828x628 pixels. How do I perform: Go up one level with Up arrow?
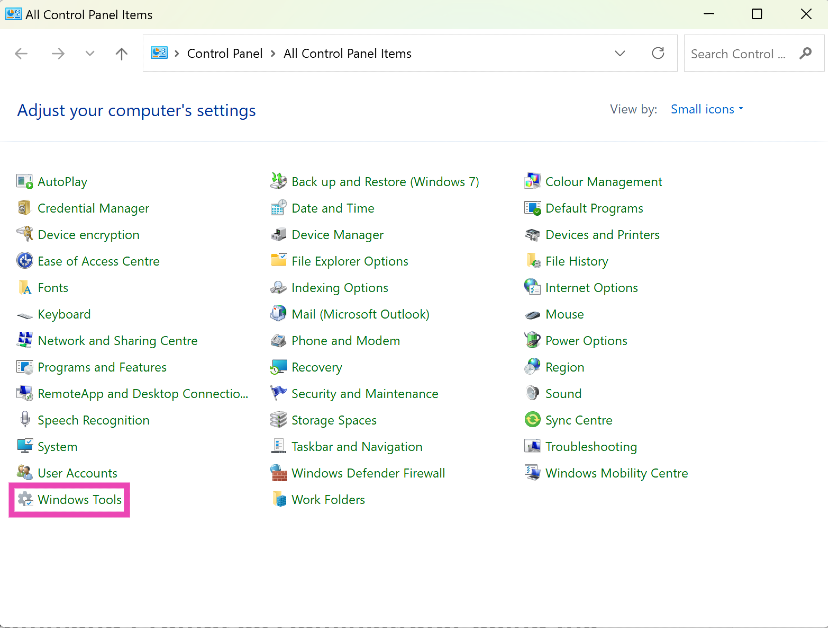121,54
